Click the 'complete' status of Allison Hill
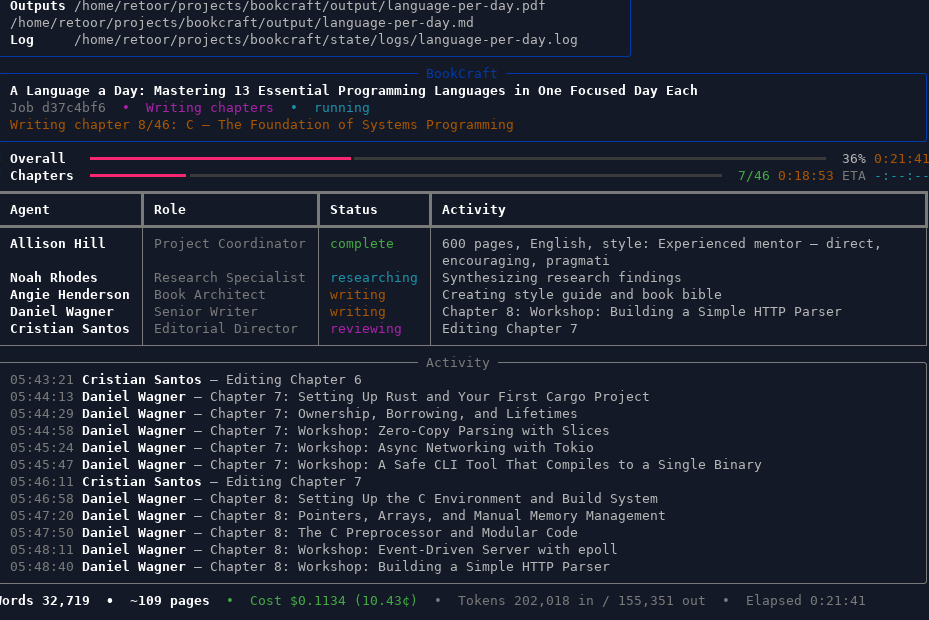Screen dimensions: 929x620 tap(361, 244)
